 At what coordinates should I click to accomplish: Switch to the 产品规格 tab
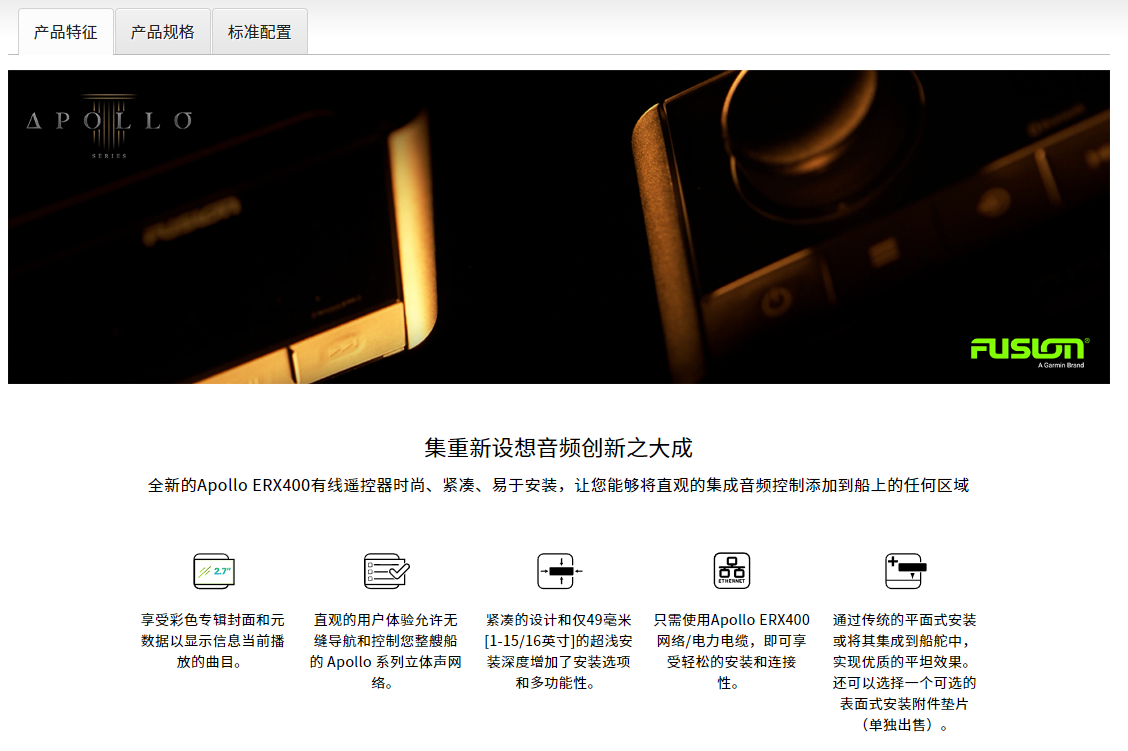coord(163,32)
